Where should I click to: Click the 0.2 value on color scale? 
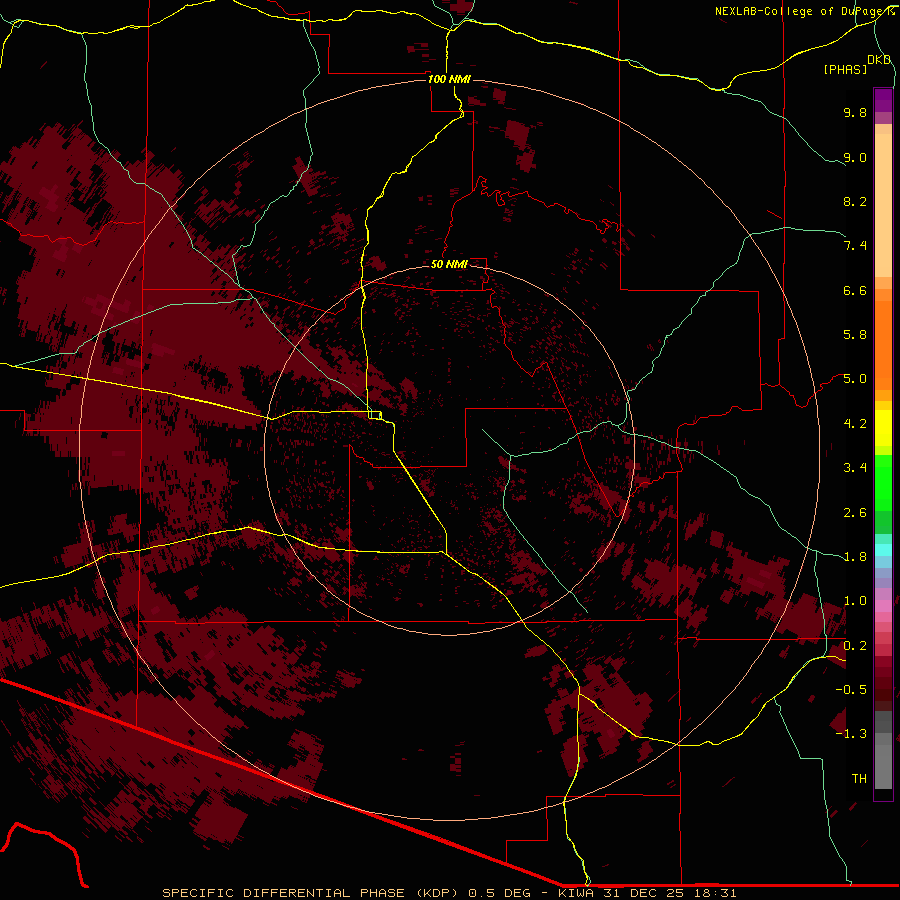click(x=855, y=646)
